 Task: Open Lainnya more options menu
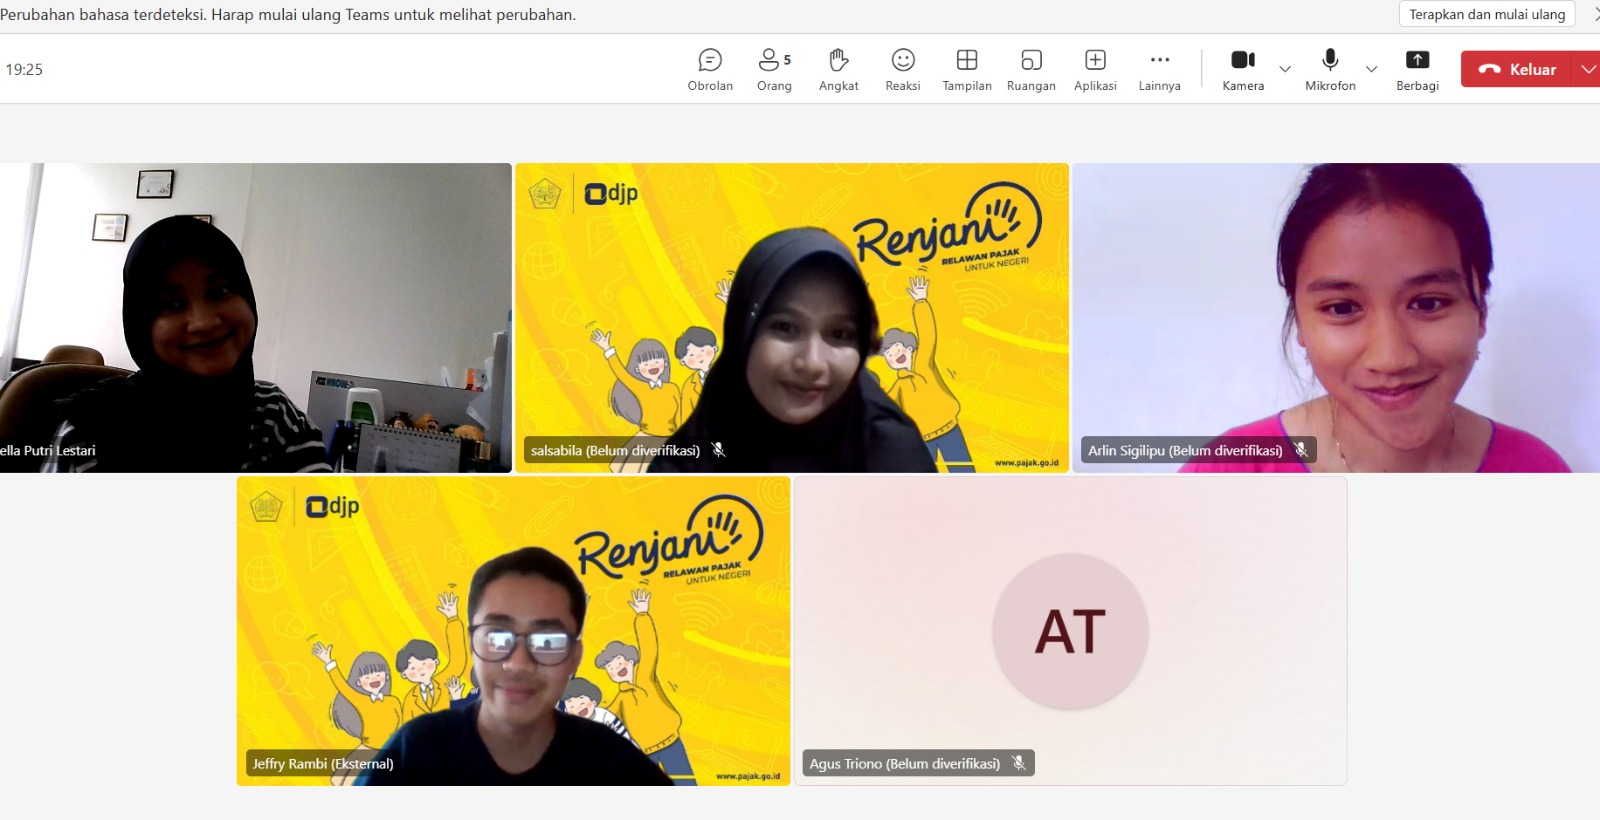1159,69
